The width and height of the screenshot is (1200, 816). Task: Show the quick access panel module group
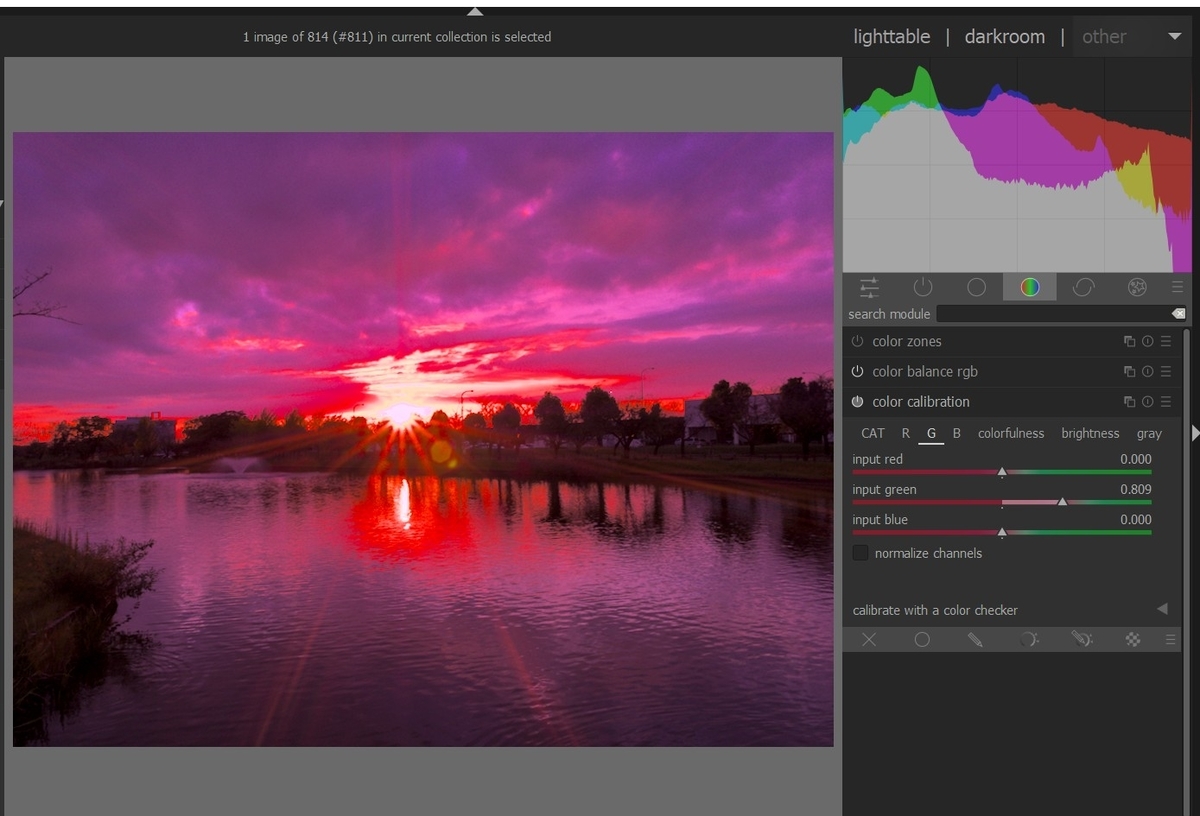tap(869, 288)
